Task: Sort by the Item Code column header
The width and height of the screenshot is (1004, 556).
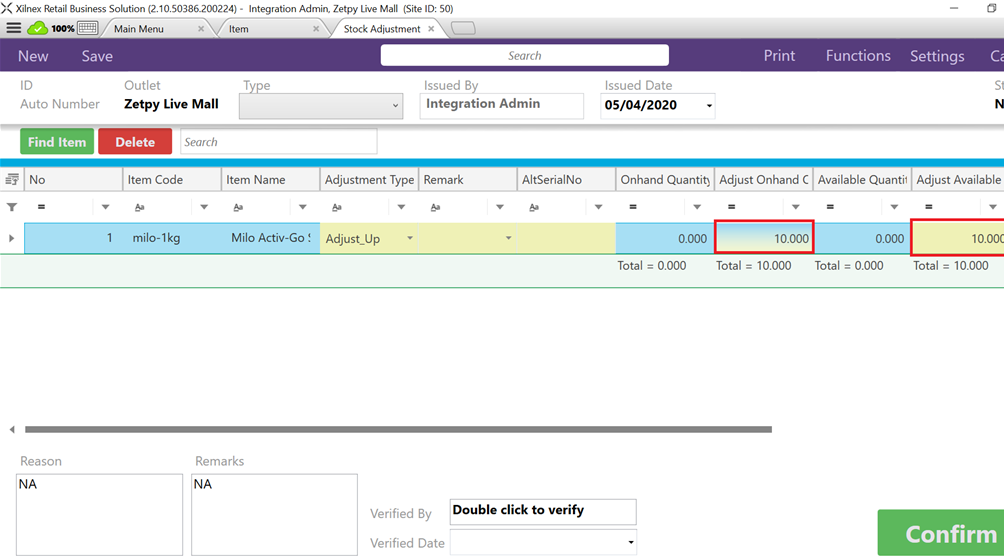Action: [x=172, y=179]
